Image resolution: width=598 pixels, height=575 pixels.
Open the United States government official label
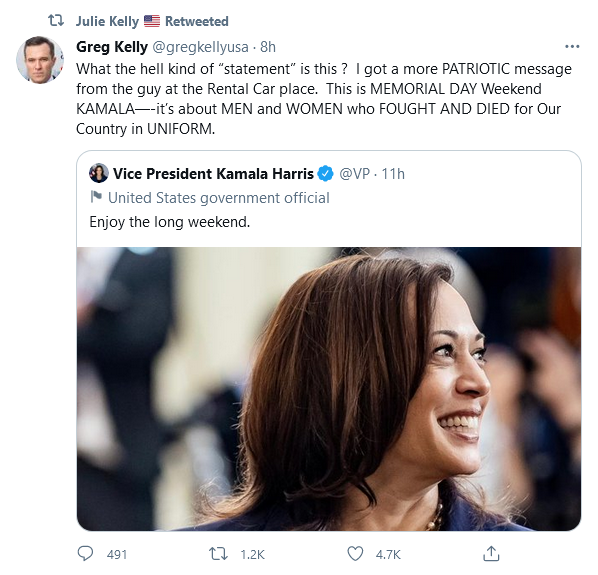point(219,198)
